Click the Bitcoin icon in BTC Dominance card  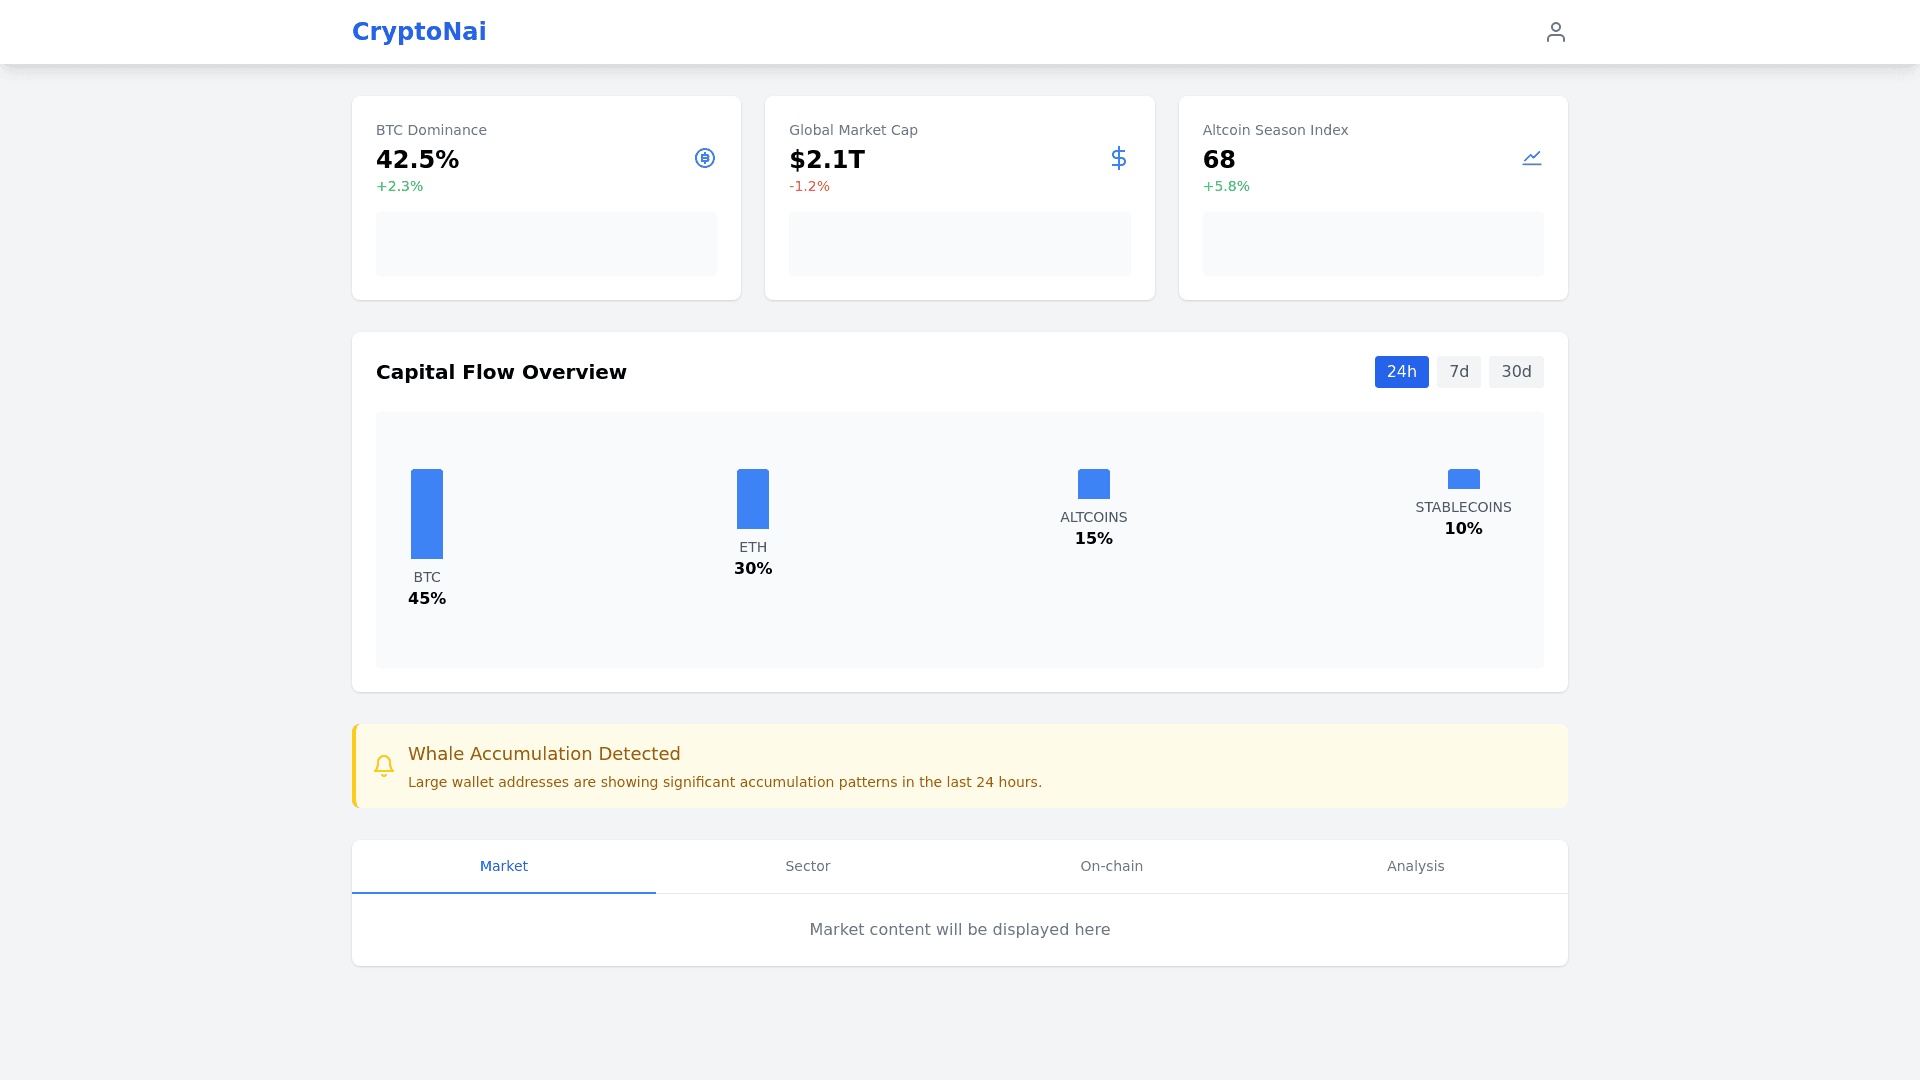(x=705, y=158)
